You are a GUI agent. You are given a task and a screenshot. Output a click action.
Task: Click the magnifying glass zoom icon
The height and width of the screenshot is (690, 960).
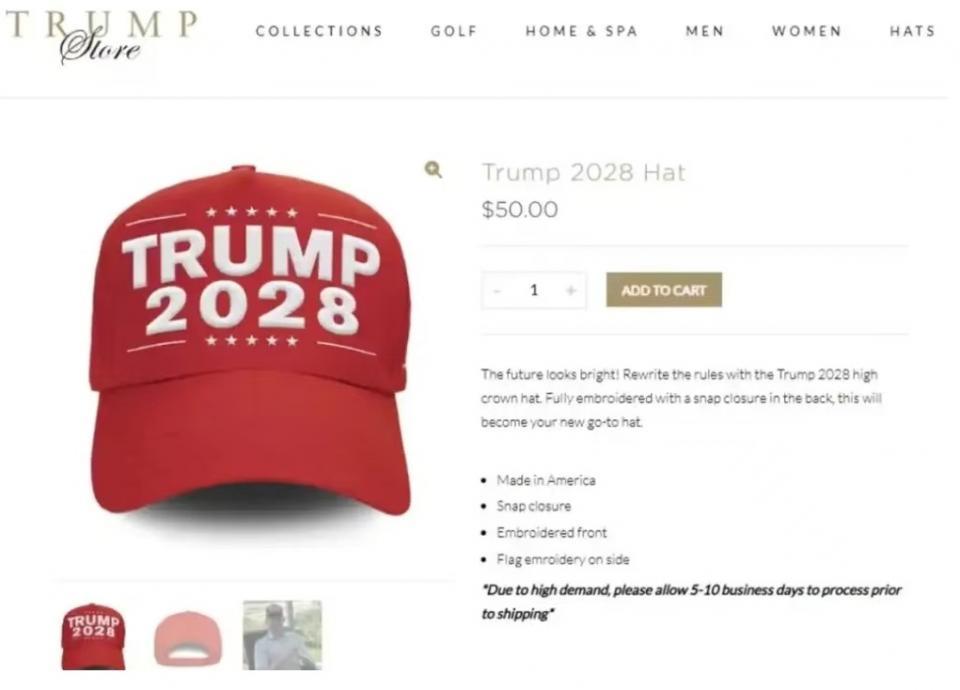(x=433, y=170)
